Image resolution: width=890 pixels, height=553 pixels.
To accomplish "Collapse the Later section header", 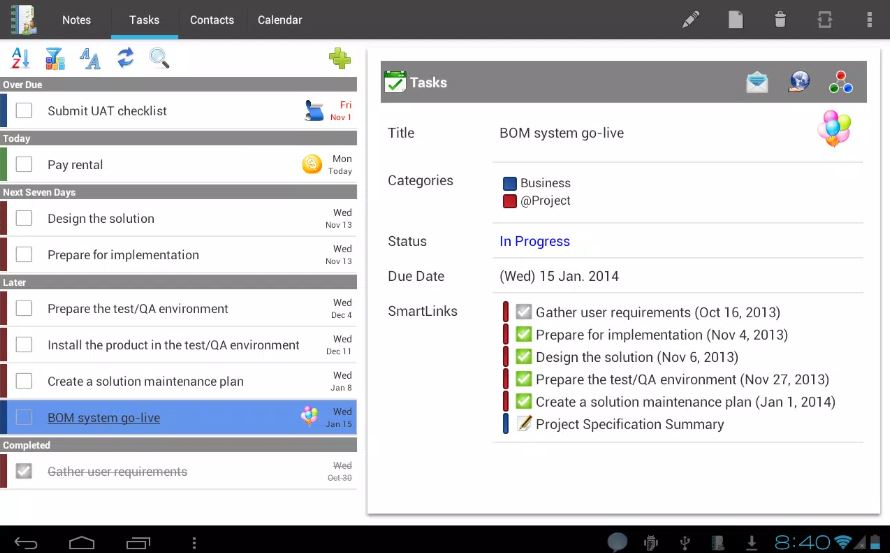I will pyautogui.click(x=178, y=282).
